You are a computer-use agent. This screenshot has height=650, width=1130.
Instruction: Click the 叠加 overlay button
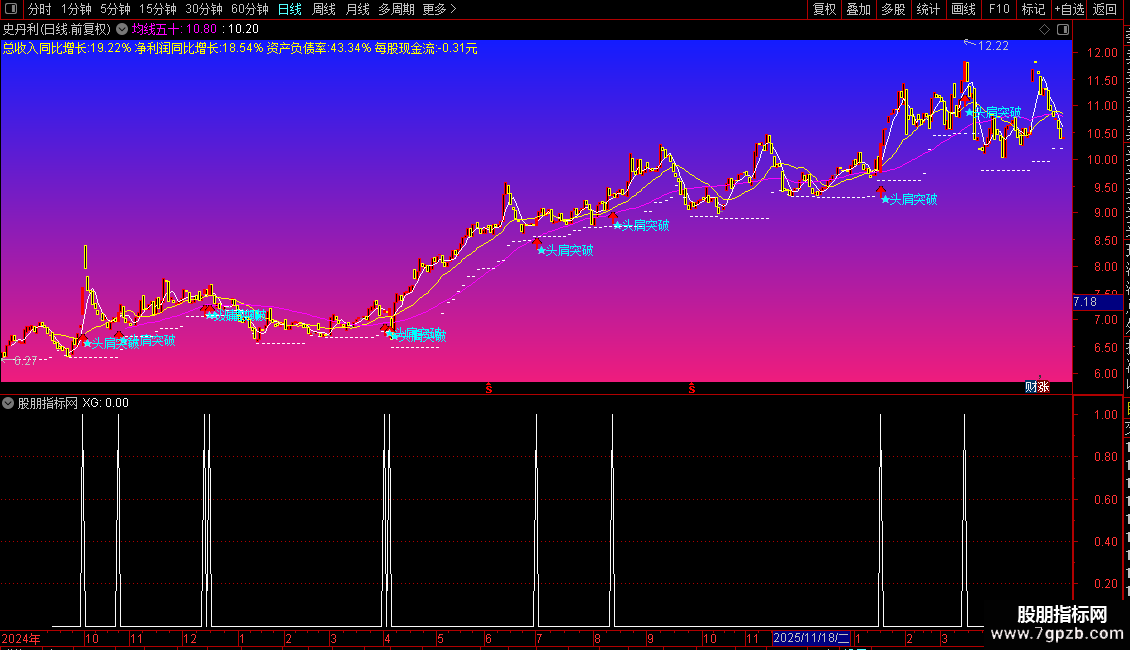(858, 9)
